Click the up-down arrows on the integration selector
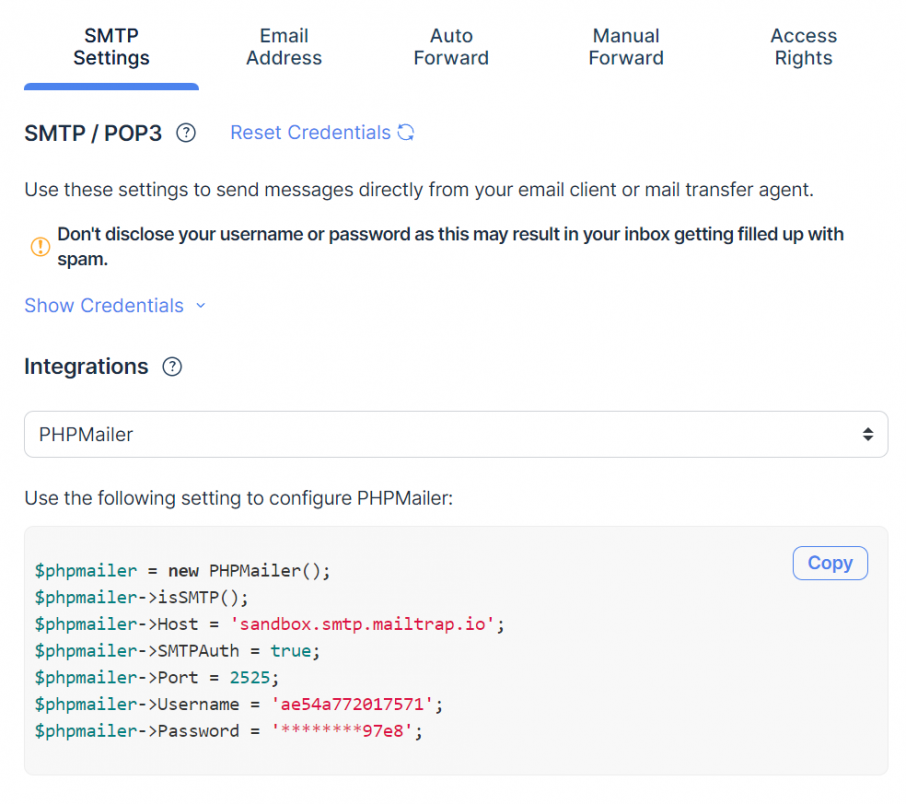Viewport: 906px width, 804px height. tap(866, 434)
